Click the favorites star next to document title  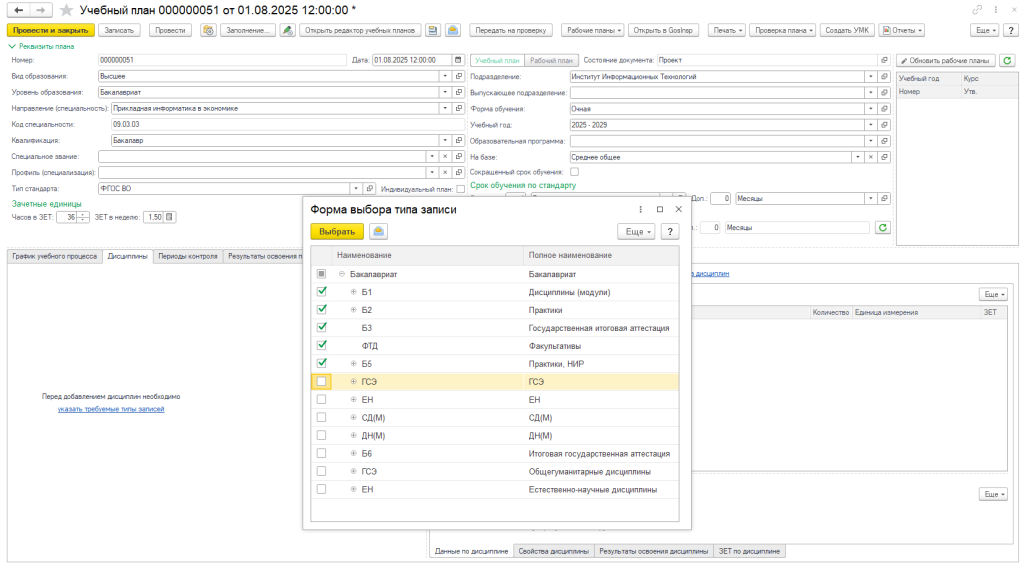(68, 10)
